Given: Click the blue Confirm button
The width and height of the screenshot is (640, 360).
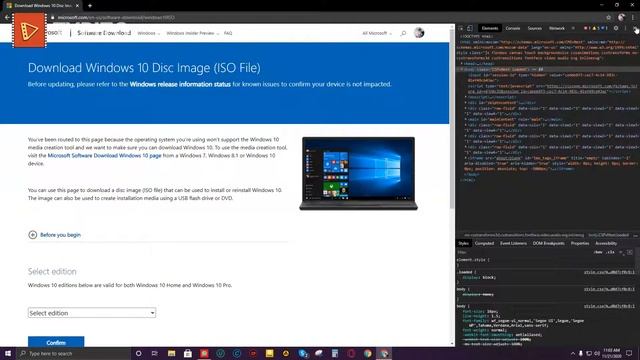Looking at the screenshot, I should point(56,342).
